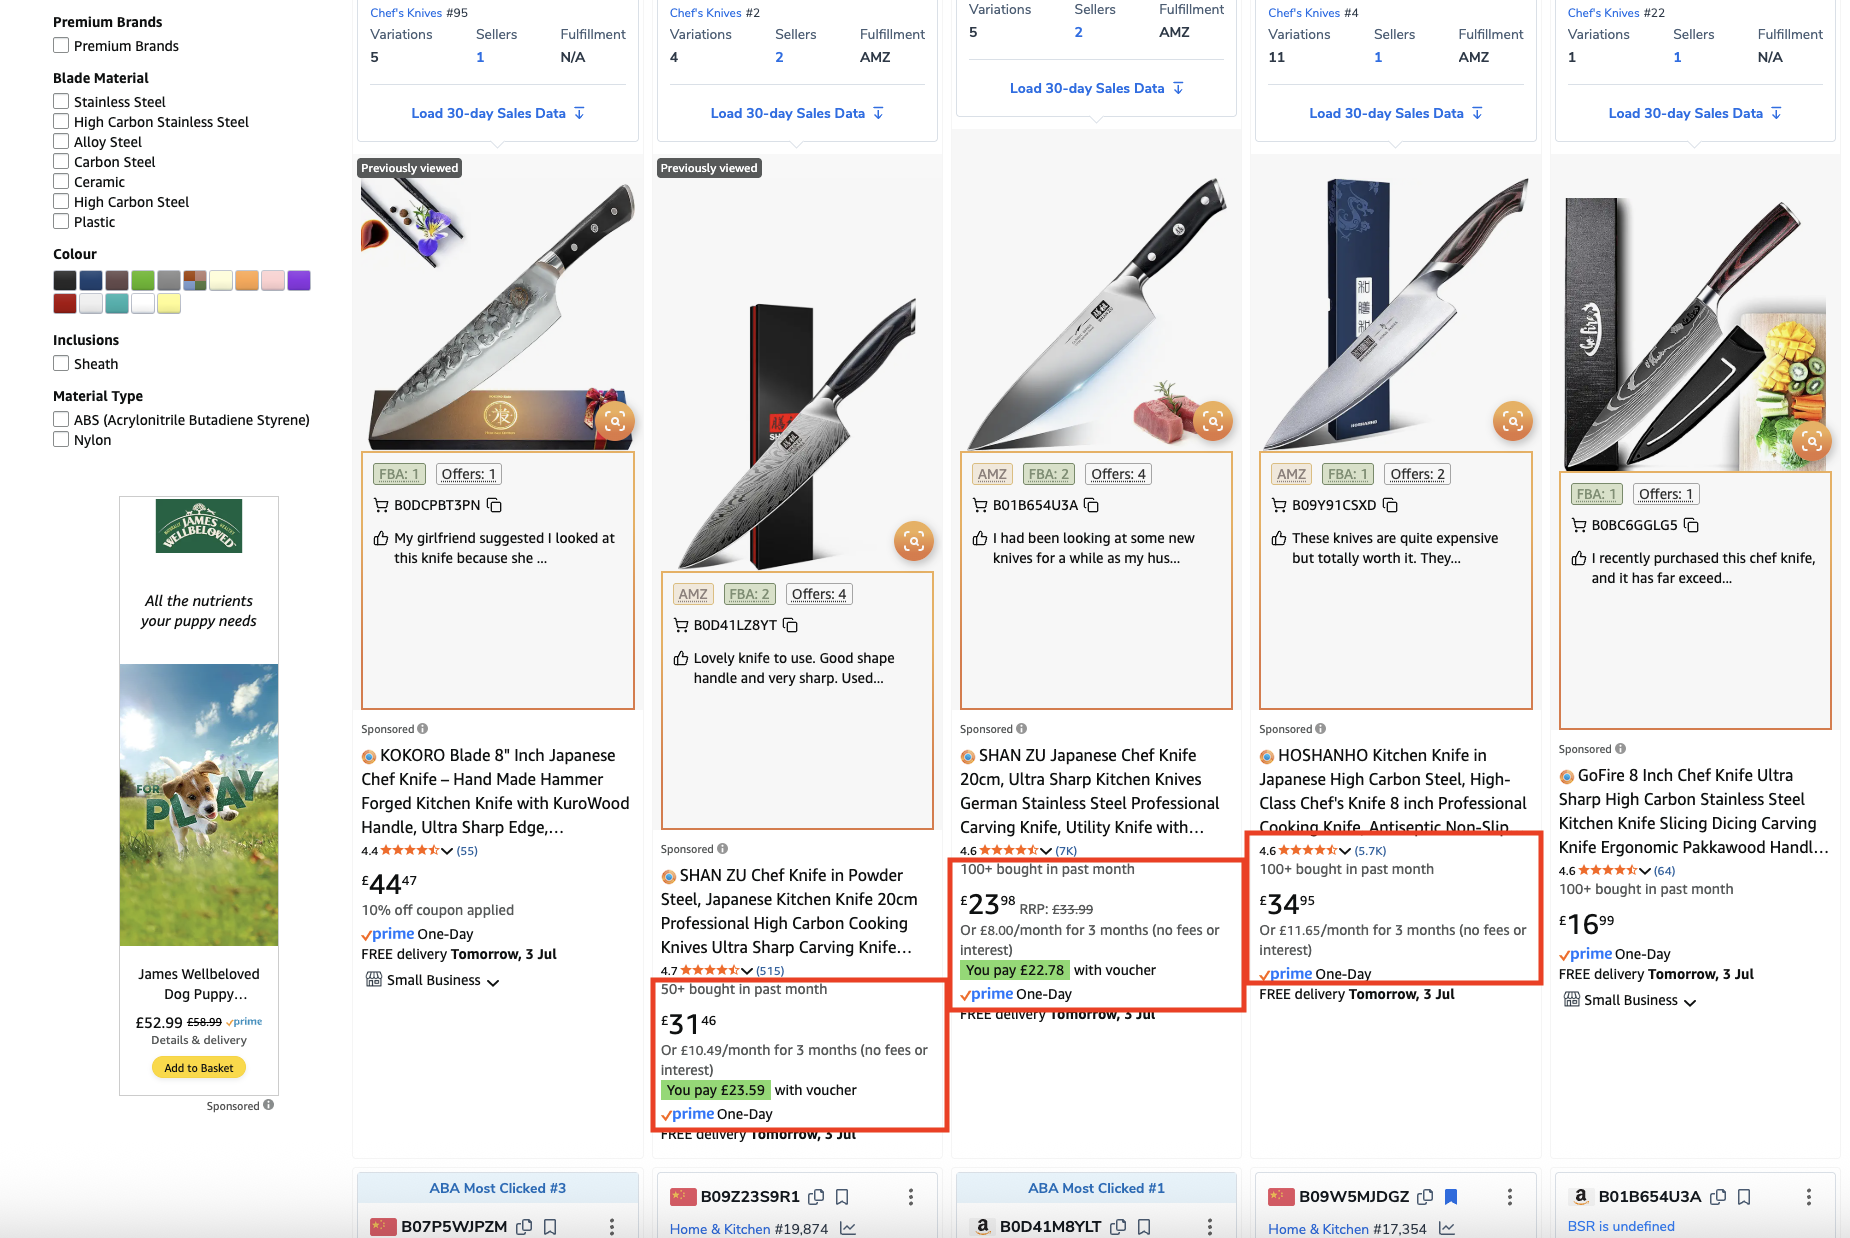The width and height of the screenshot is (1850, 1238).
Task: Copy ASIN B09Y91CSXD using copy icon
Action: [1390, 505]
